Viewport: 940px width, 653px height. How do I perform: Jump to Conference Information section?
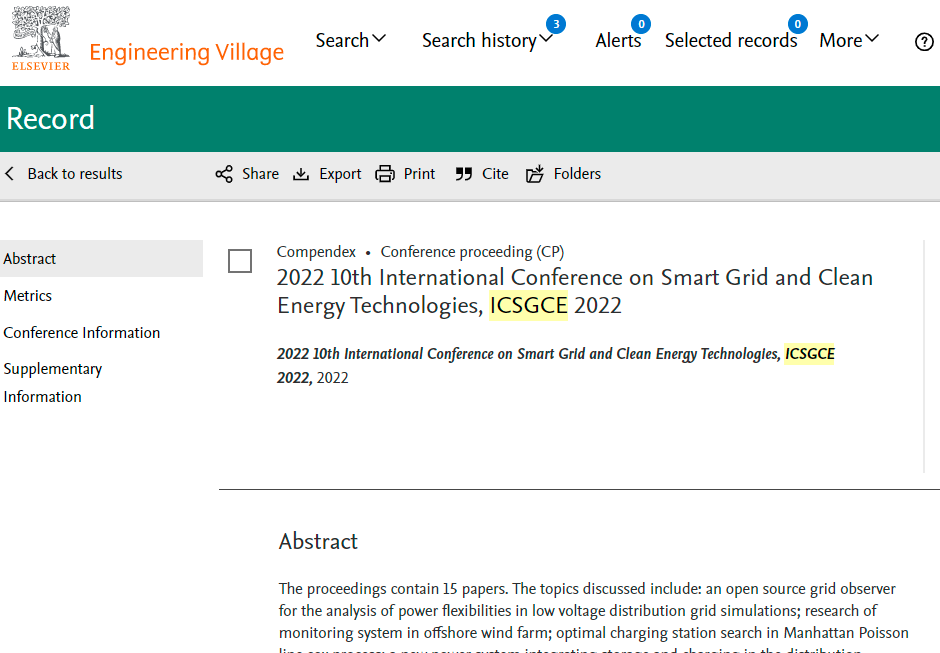point(82,333)
